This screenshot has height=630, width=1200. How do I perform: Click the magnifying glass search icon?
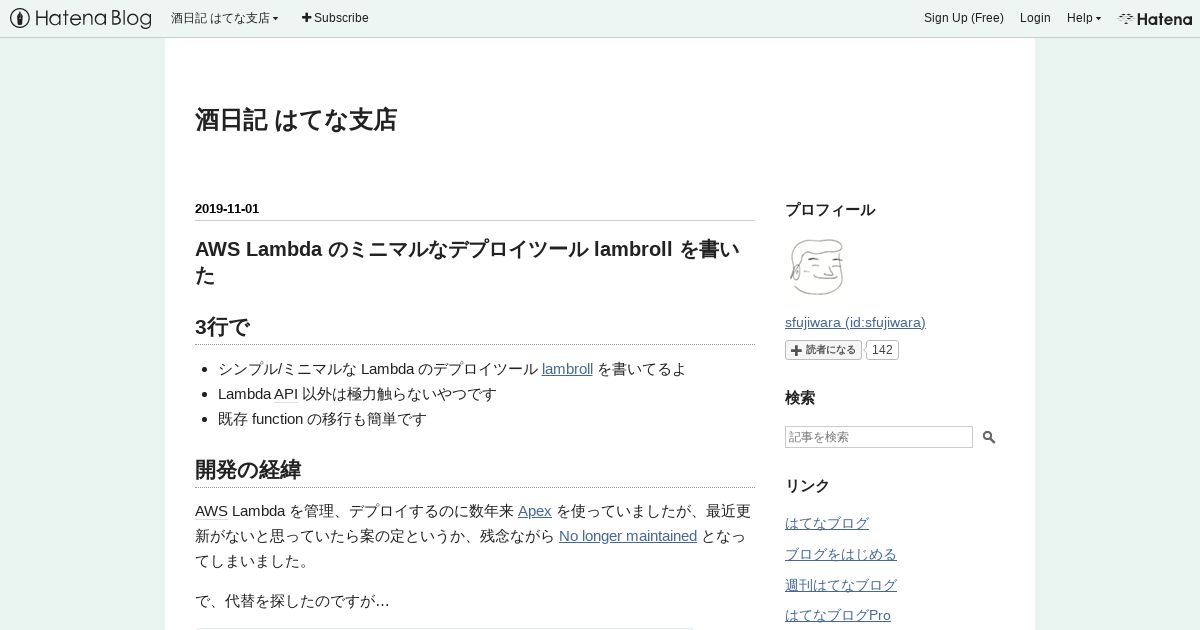click(x=989, y=437)
